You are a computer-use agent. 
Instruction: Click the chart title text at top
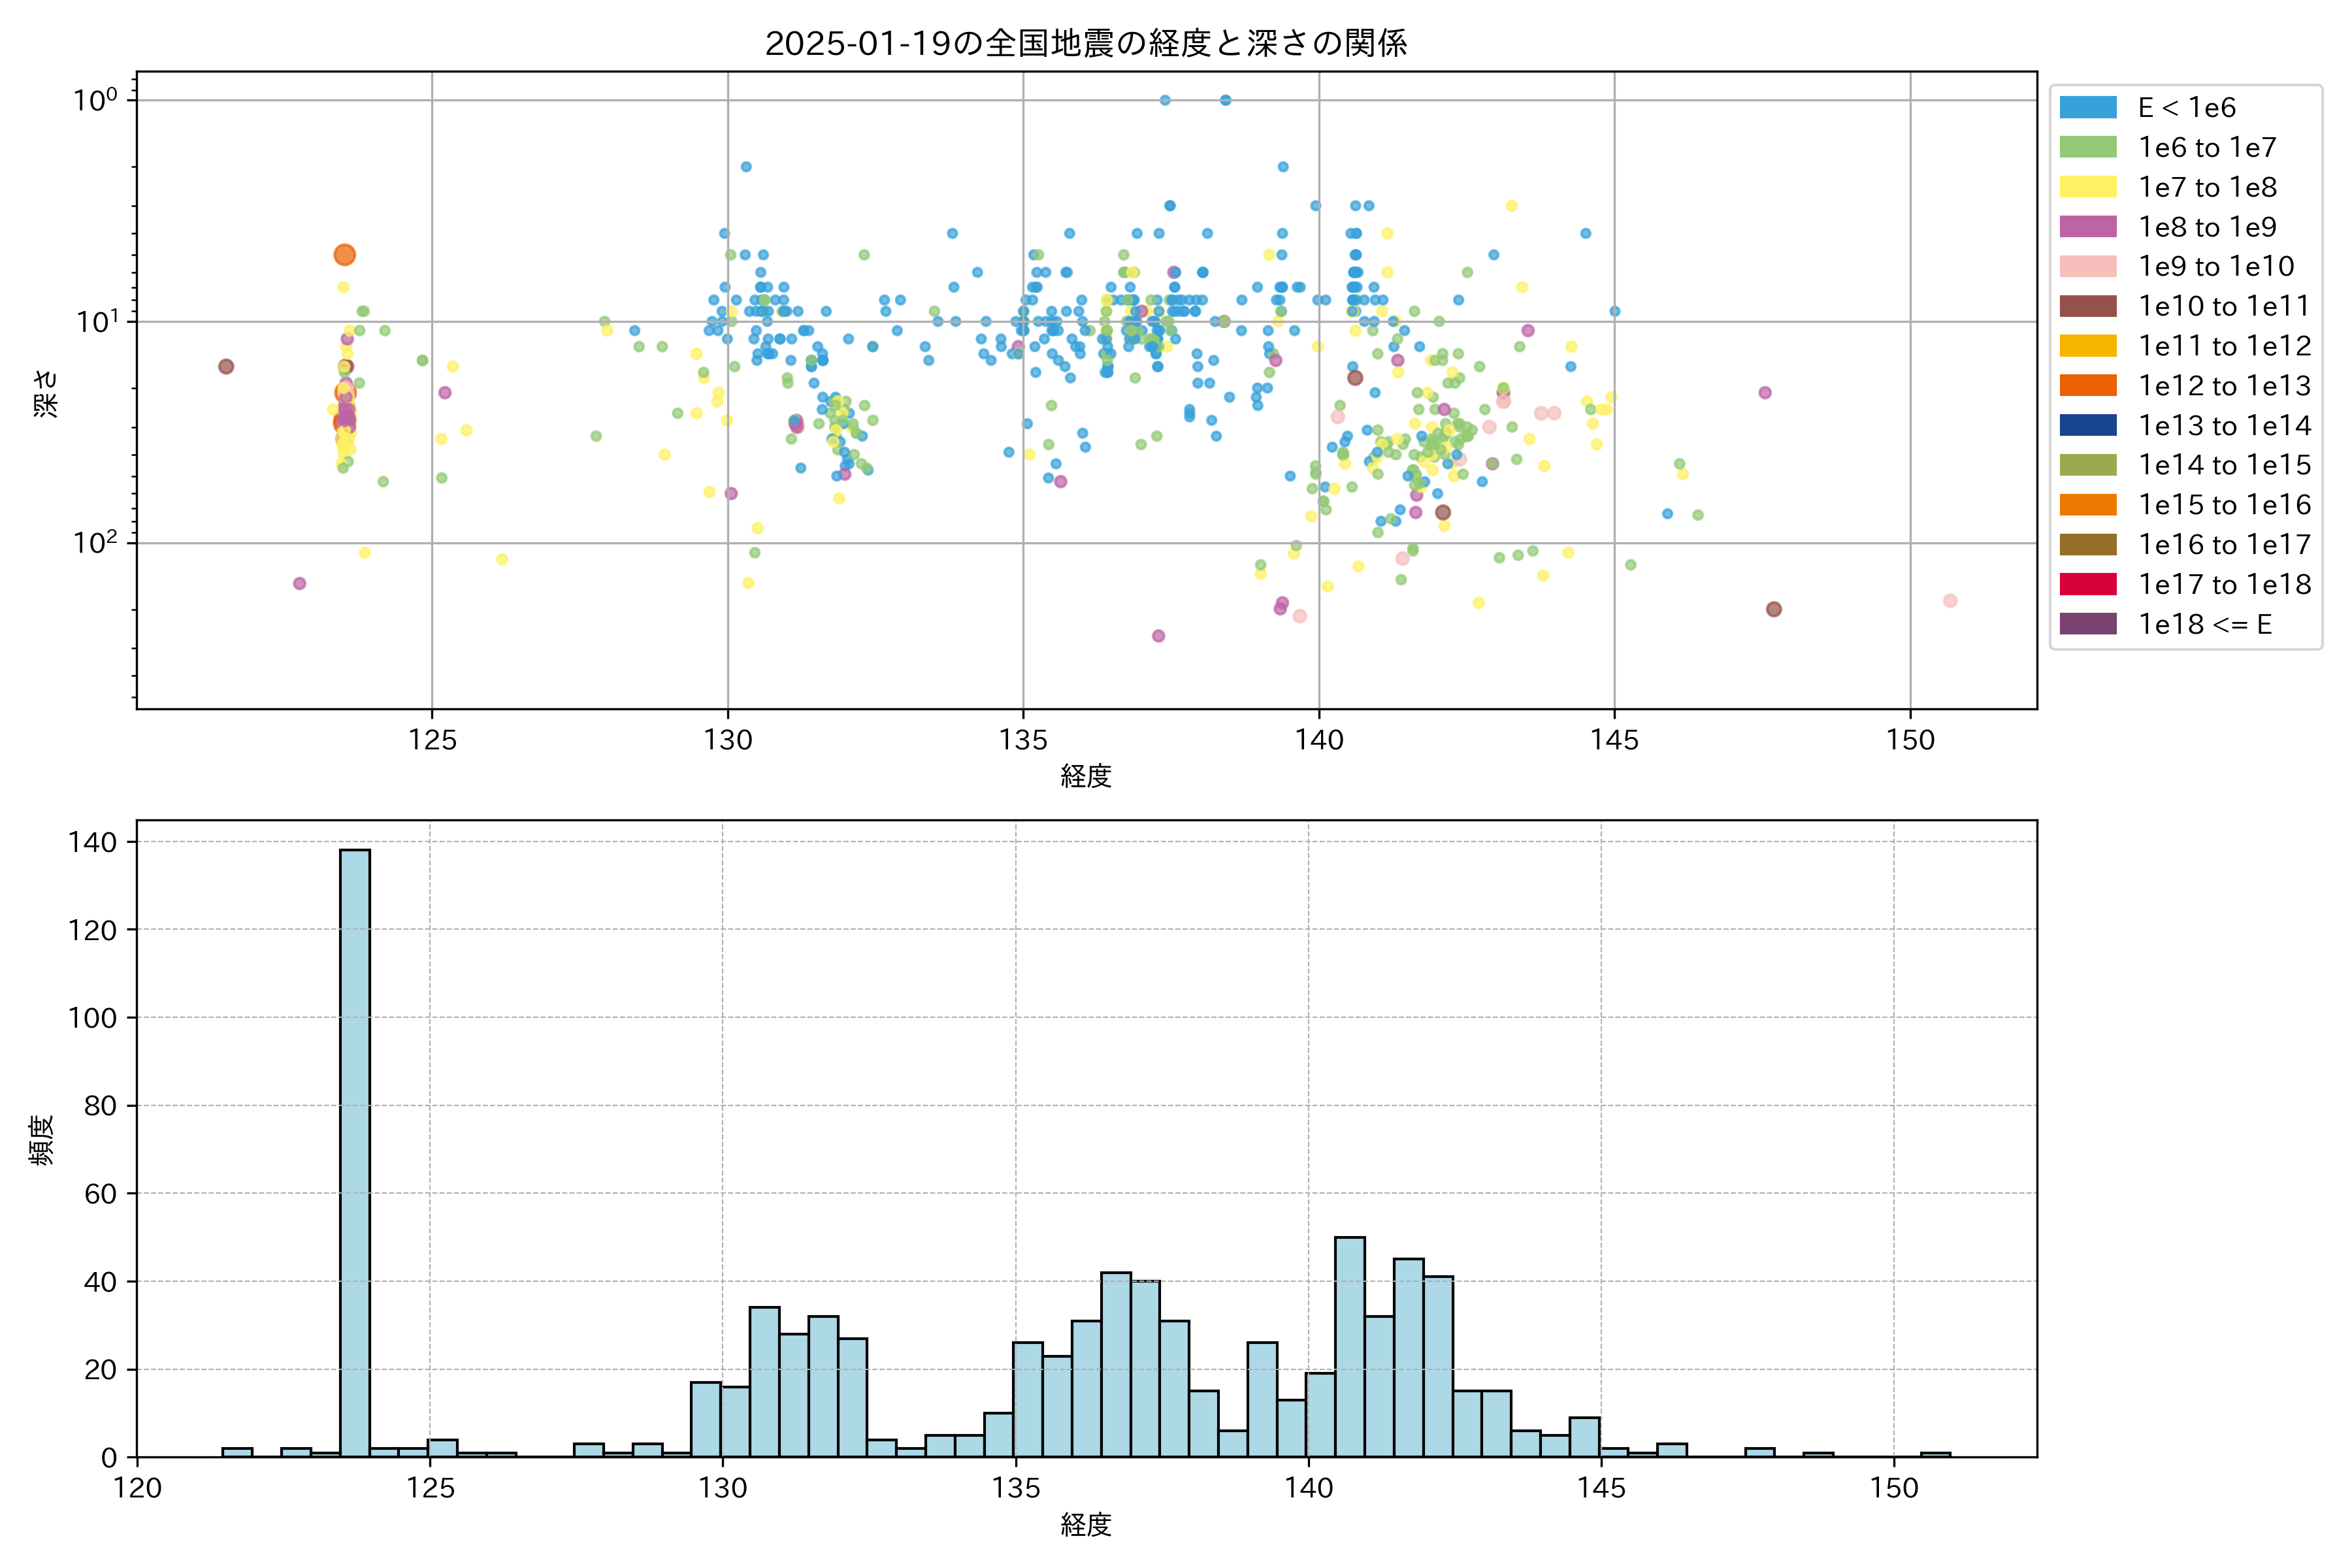1086,43
